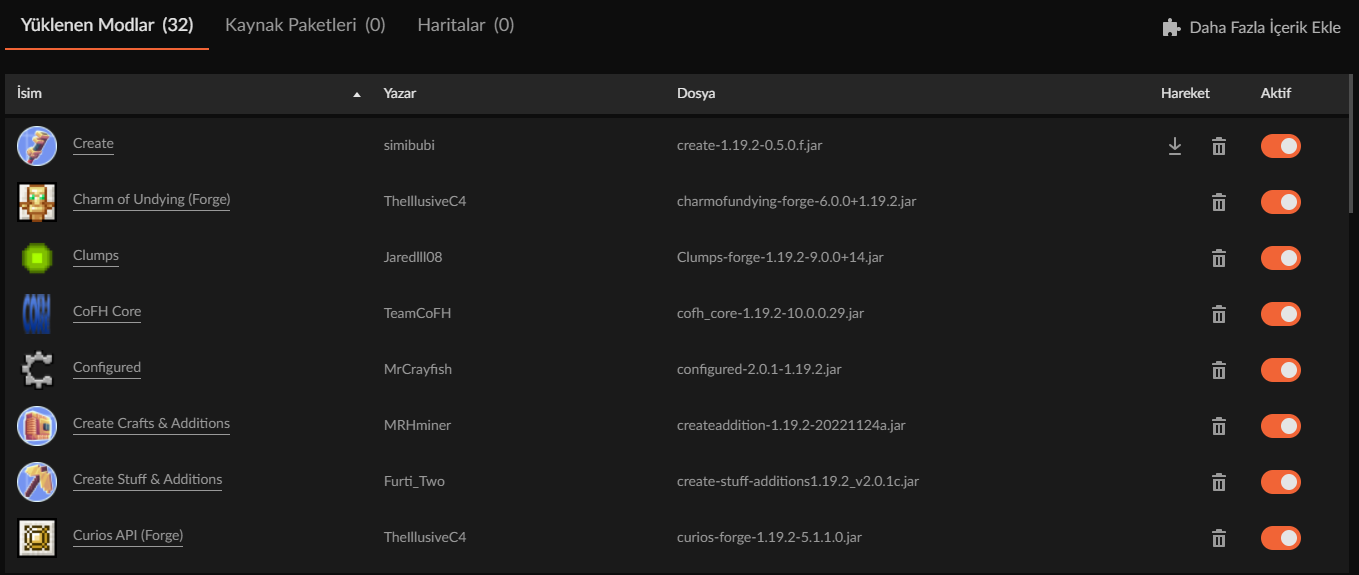
Task: Click trash icon for Configured mod
Action: [1219, 370]
